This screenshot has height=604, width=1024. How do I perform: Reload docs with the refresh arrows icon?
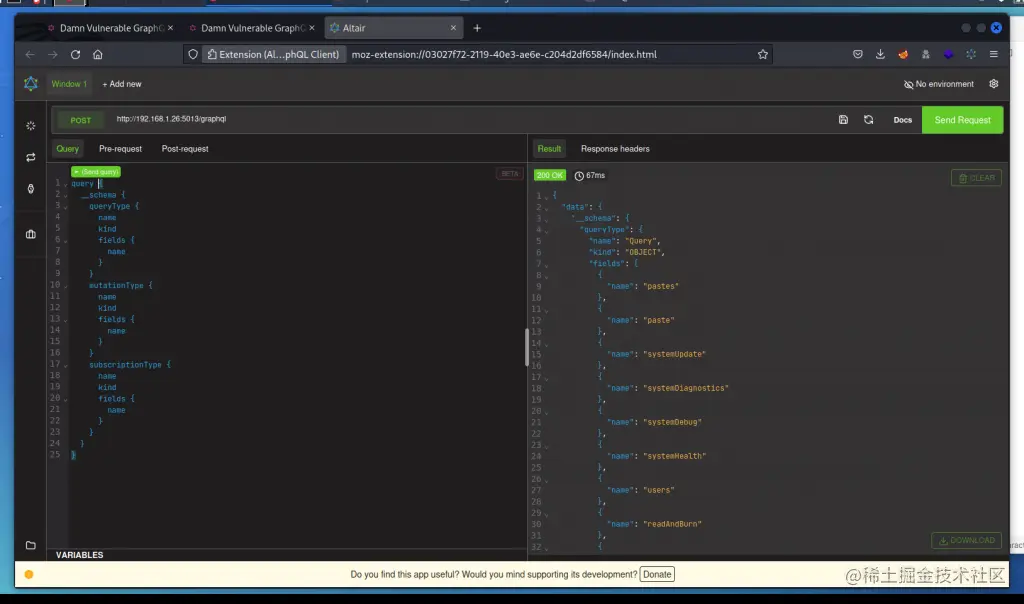(869, 119)
